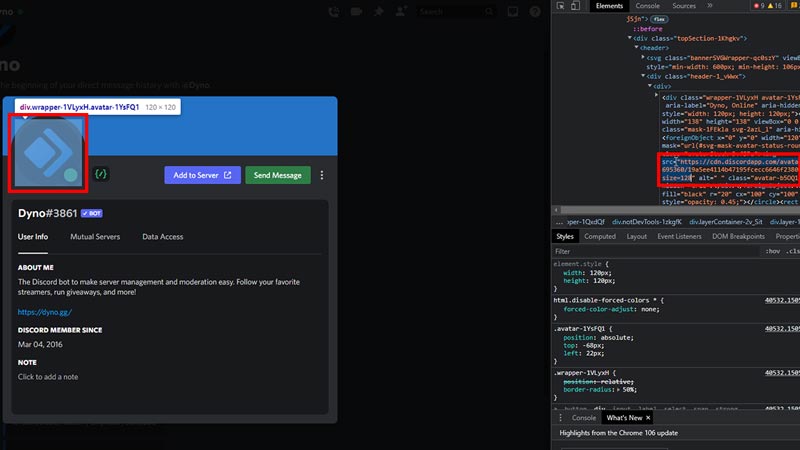Expand the bannerSVGWrapper svg node

pyautogui.click(x=643, y=58)
